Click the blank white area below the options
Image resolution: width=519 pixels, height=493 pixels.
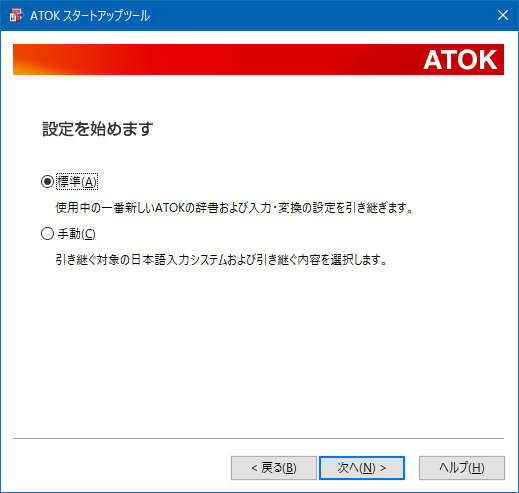click(258, 350)
